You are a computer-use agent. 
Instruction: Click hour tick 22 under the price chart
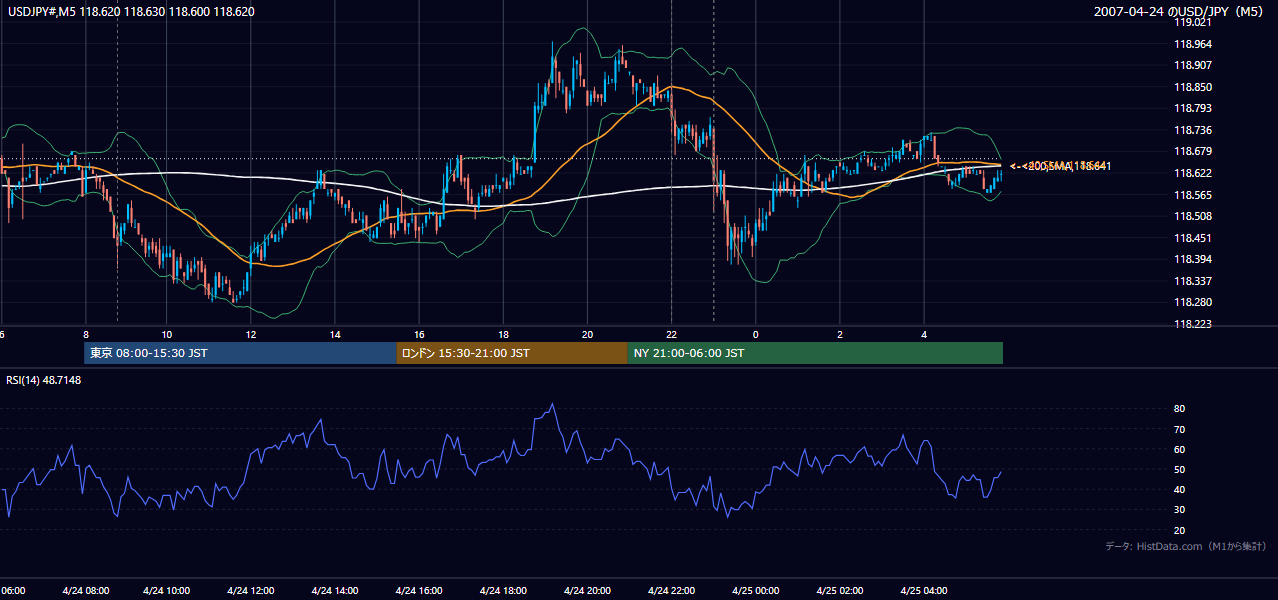click(x=671, y=335)
